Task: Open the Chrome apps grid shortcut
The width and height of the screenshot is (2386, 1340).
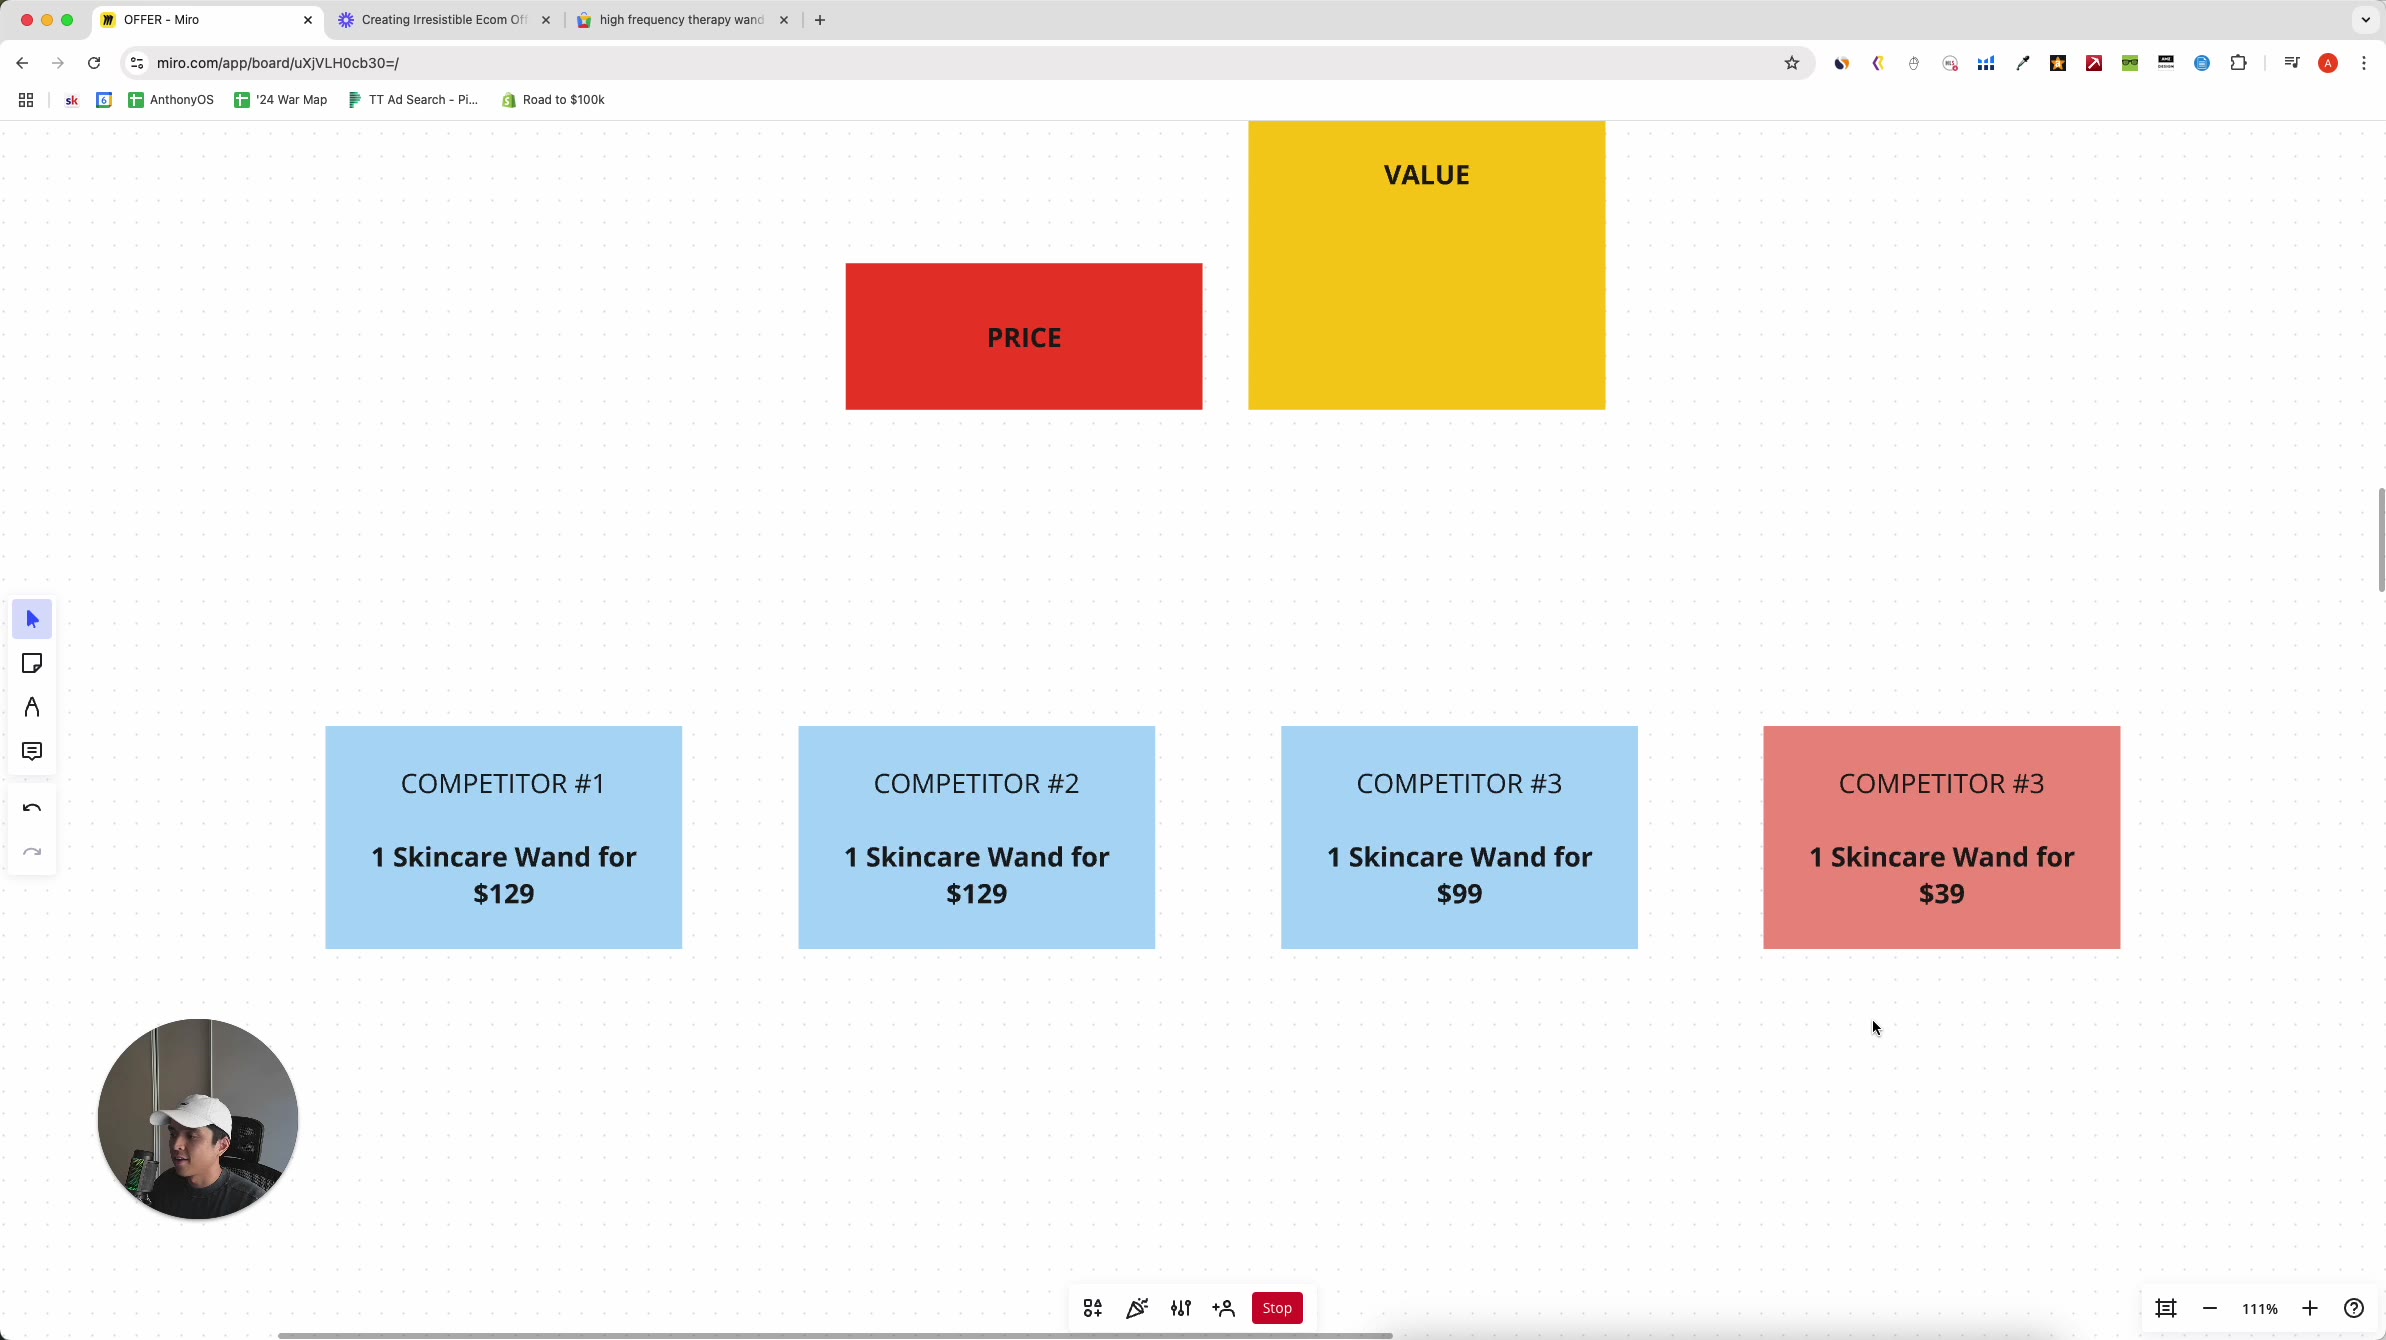Action: (26, 100)
